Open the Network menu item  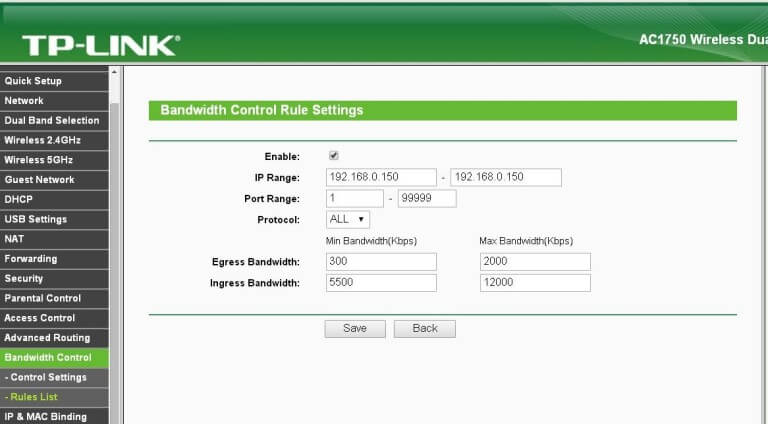[x=54, y=101]
